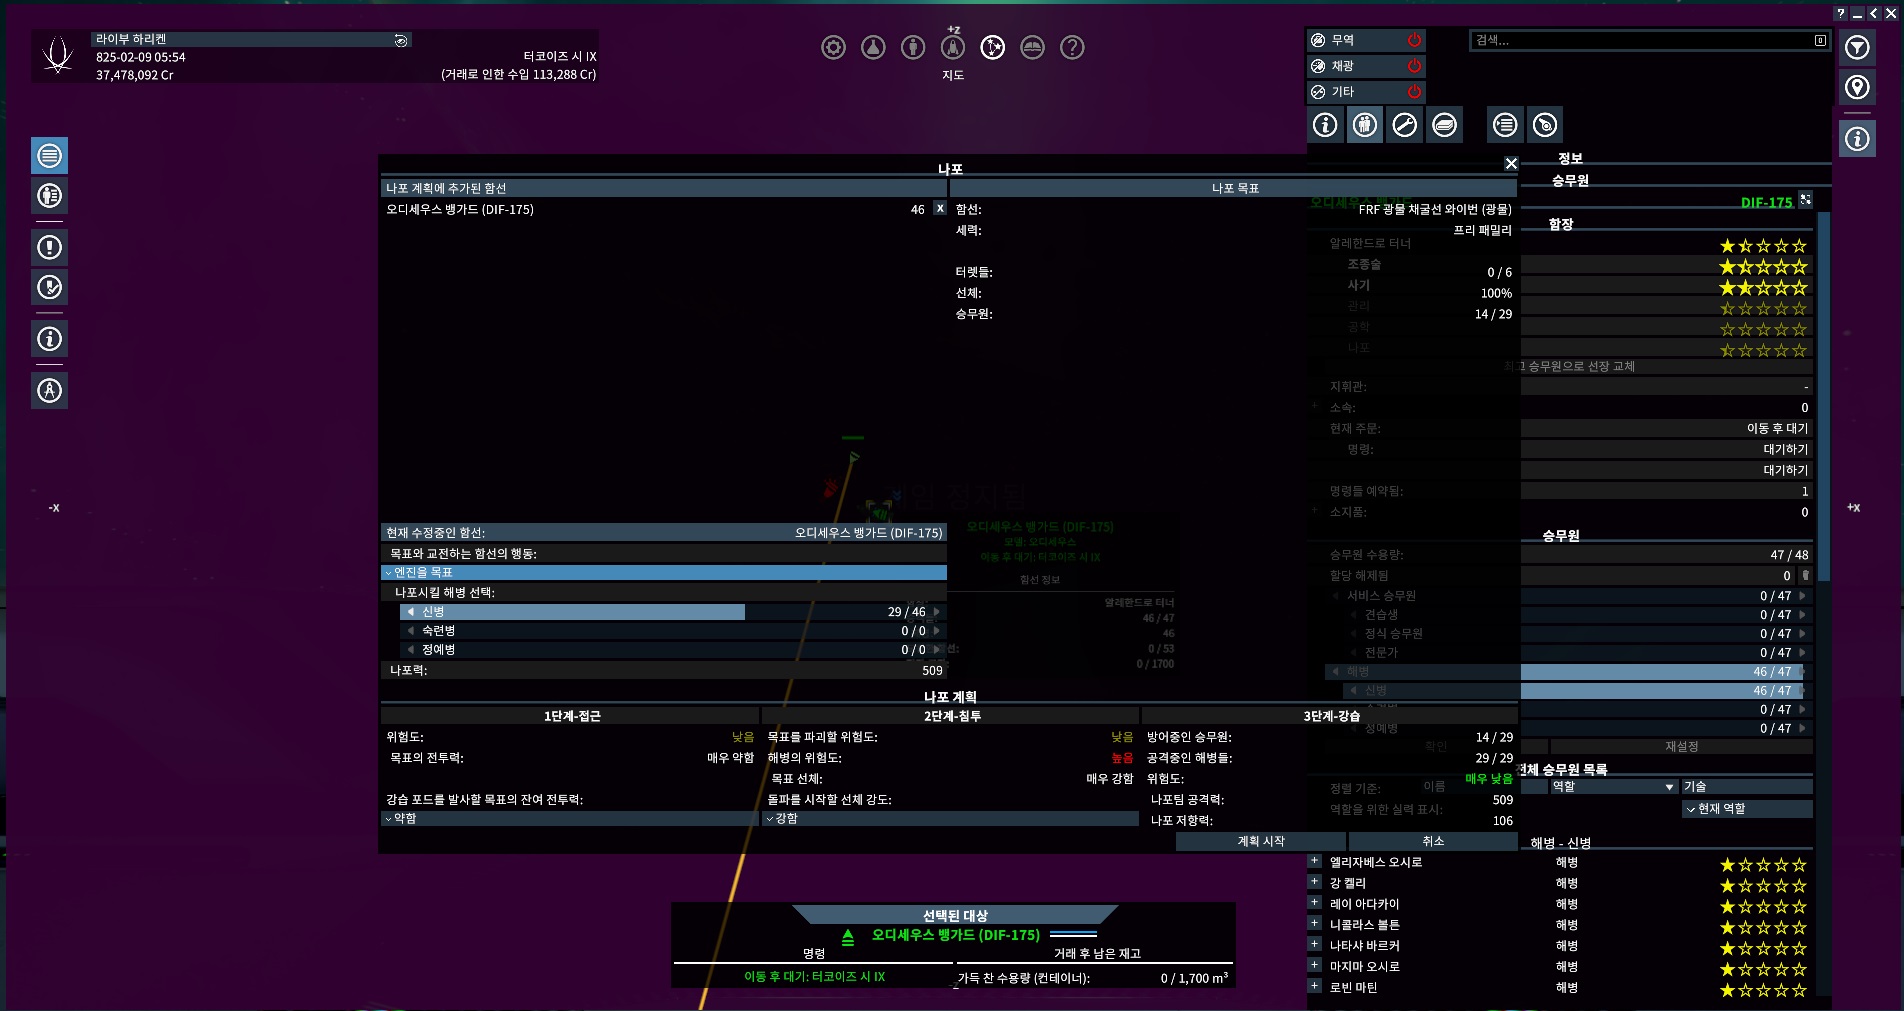Open the 현재 역할 skill display dropdown
This screenshot has width=1904, height=1011.
tap(1747, 809)
